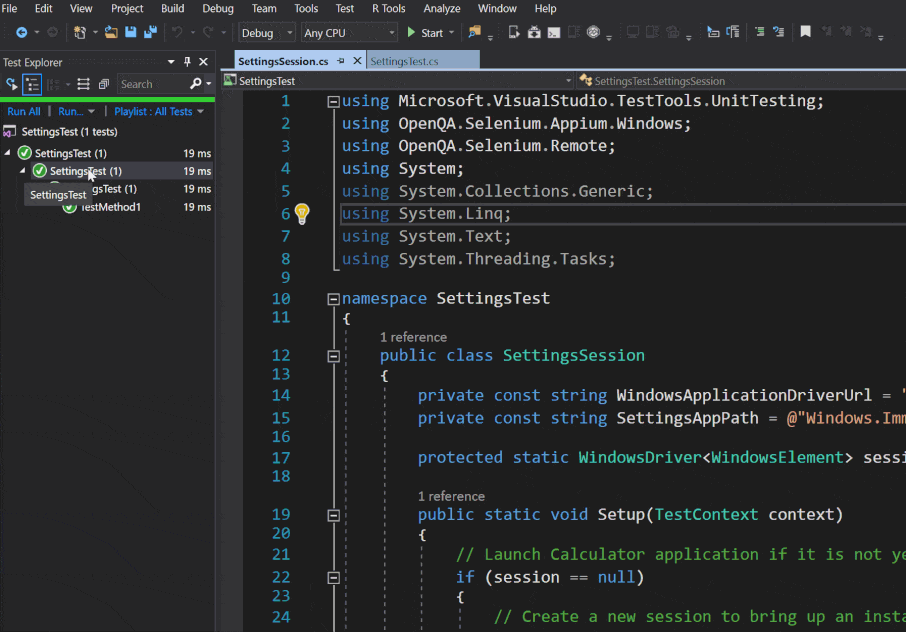Viewport: 906px width, 632px height.
Task: Click the Open File folder icon
Action: pos(111,32)
